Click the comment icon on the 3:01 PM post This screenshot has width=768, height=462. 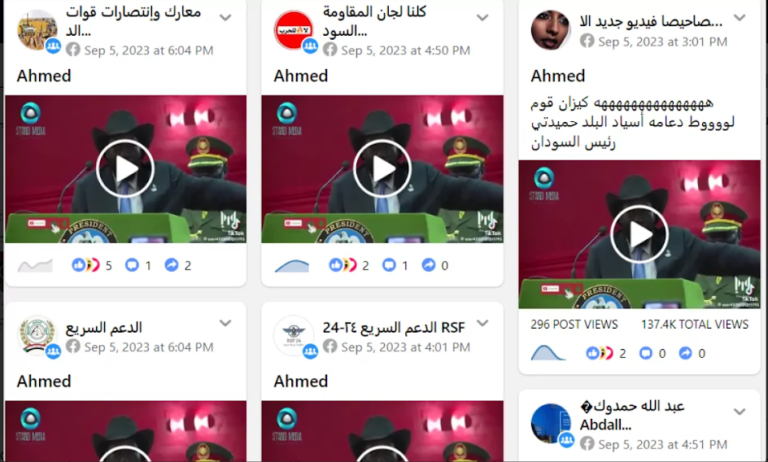tap(646, 353)
